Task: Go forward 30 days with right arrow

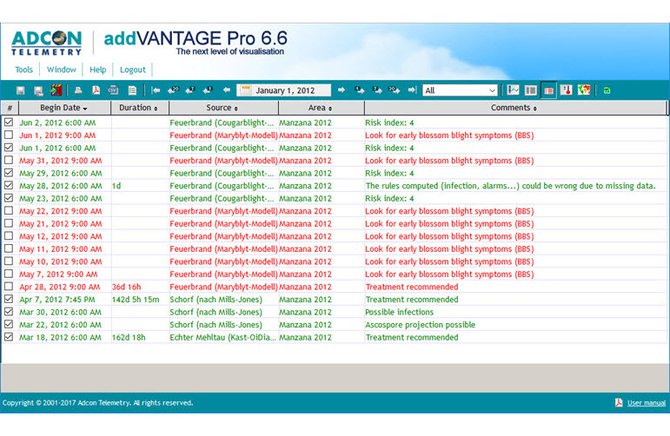Action: pos(394,90)
